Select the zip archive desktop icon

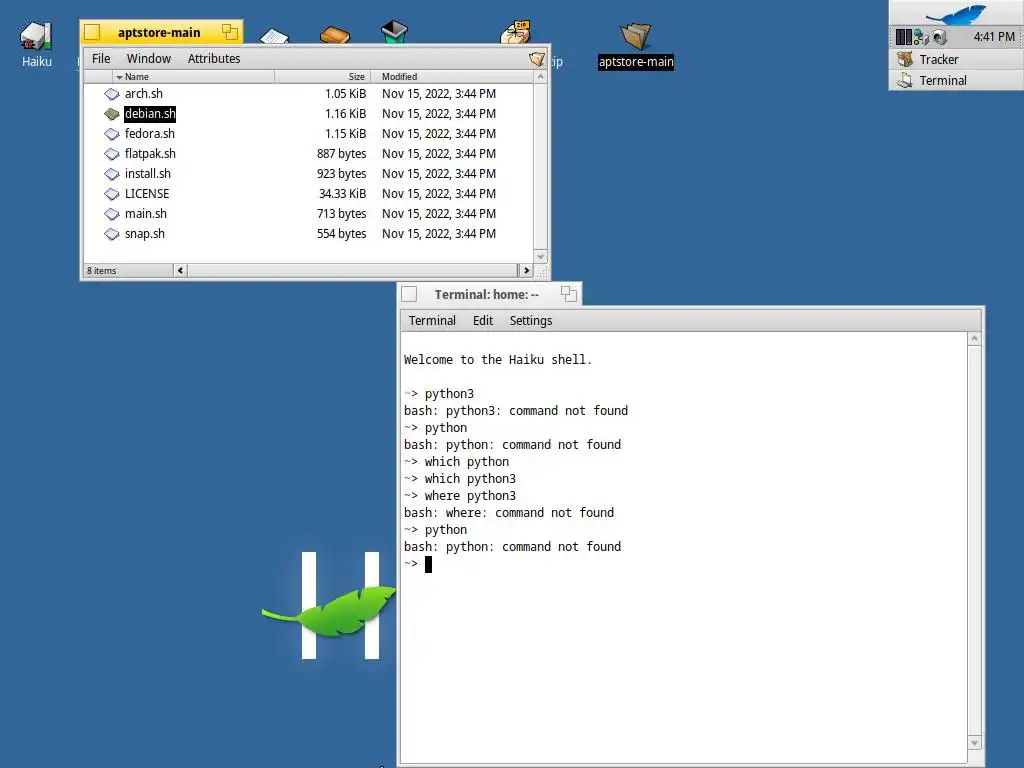click(x=516, y=31)
